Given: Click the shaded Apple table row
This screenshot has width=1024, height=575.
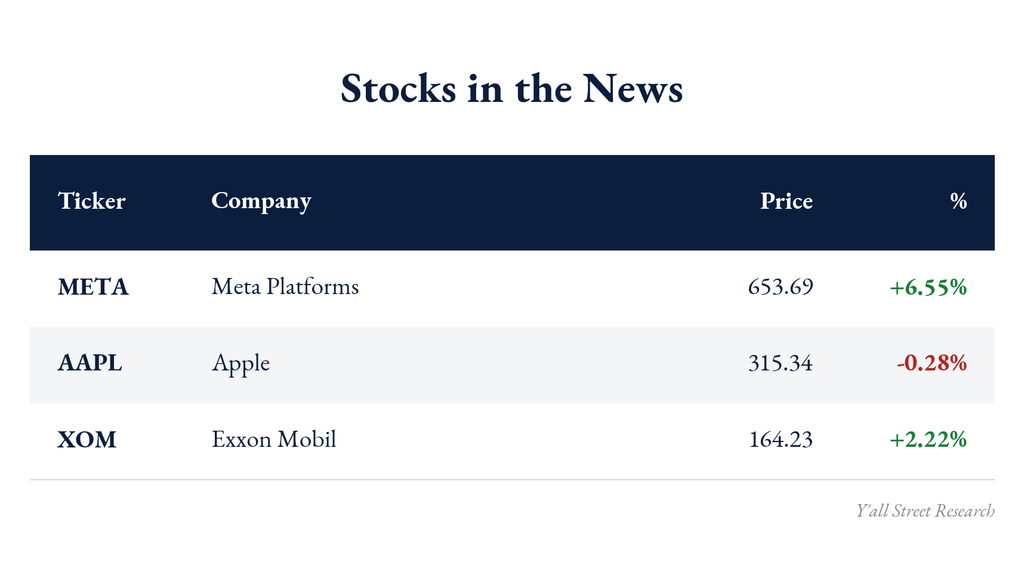Looking at the screenshot, I should pyautogui.click(x=512, y=365).
